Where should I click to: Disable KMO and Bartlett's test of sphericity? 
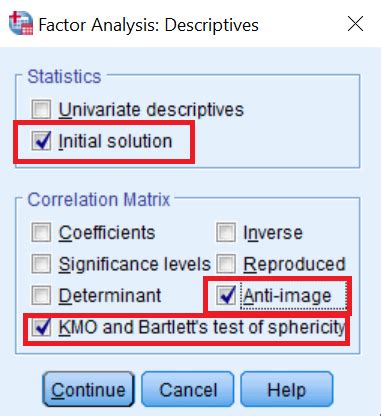41,327
